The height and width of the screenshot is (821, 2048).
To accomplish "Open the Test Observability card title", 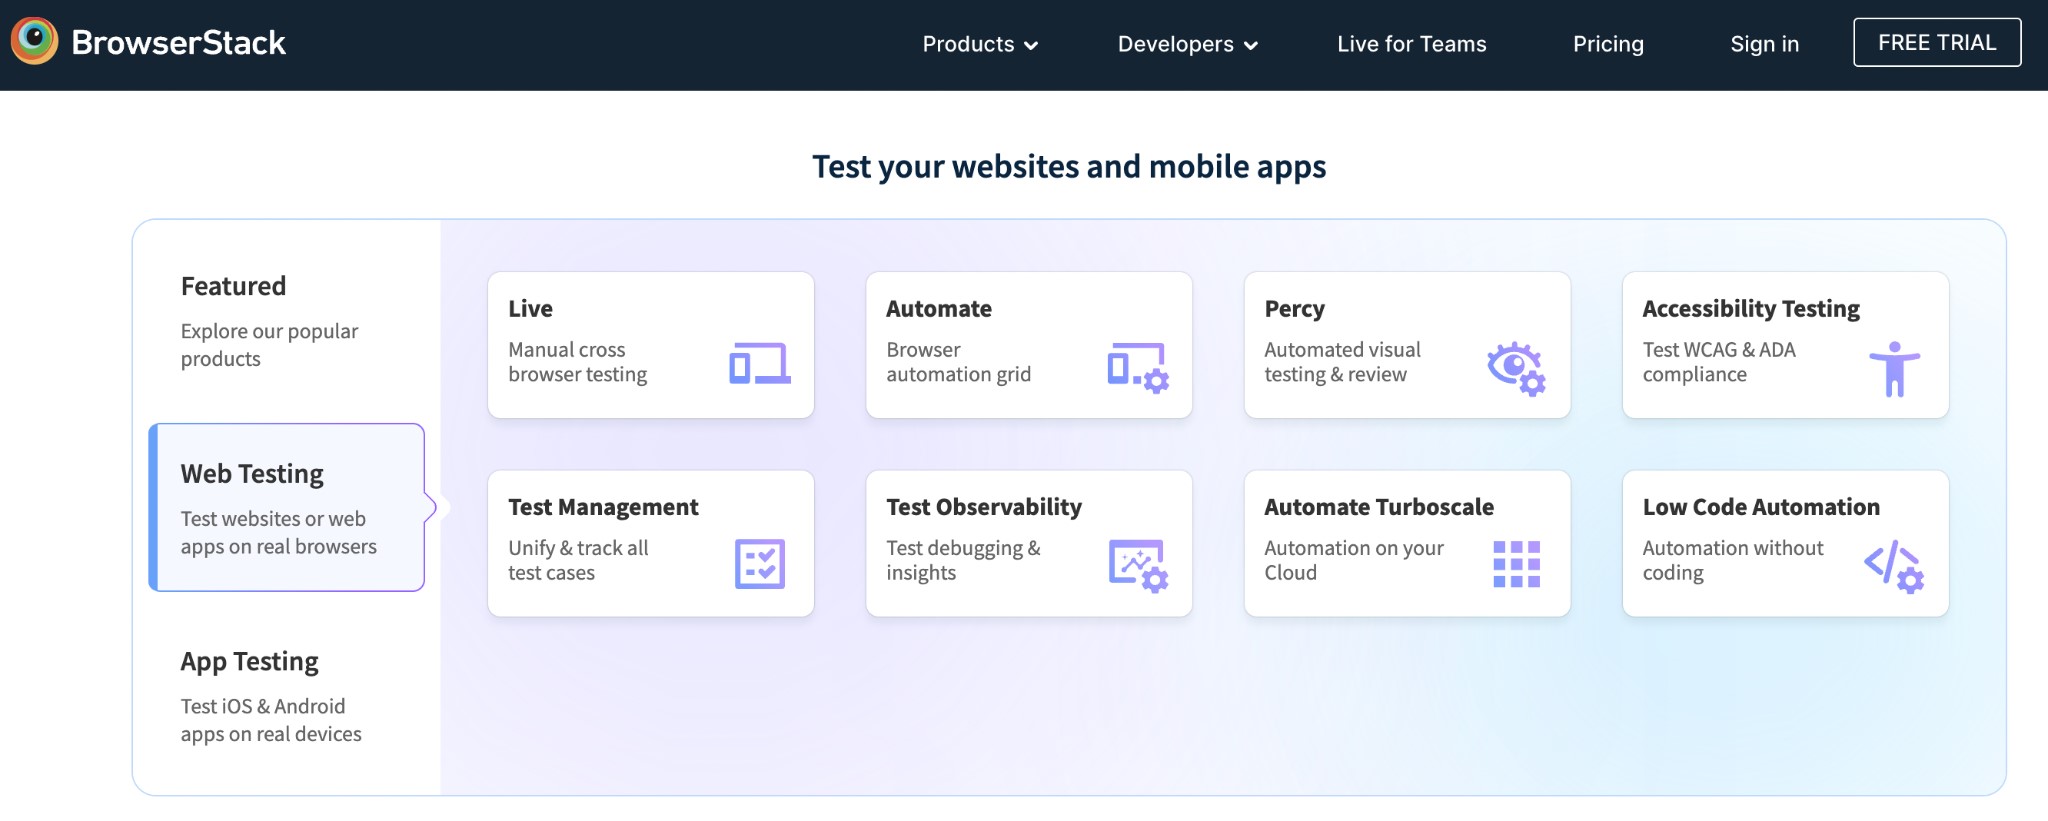I will pyautogui.click(x=984, y=507).
